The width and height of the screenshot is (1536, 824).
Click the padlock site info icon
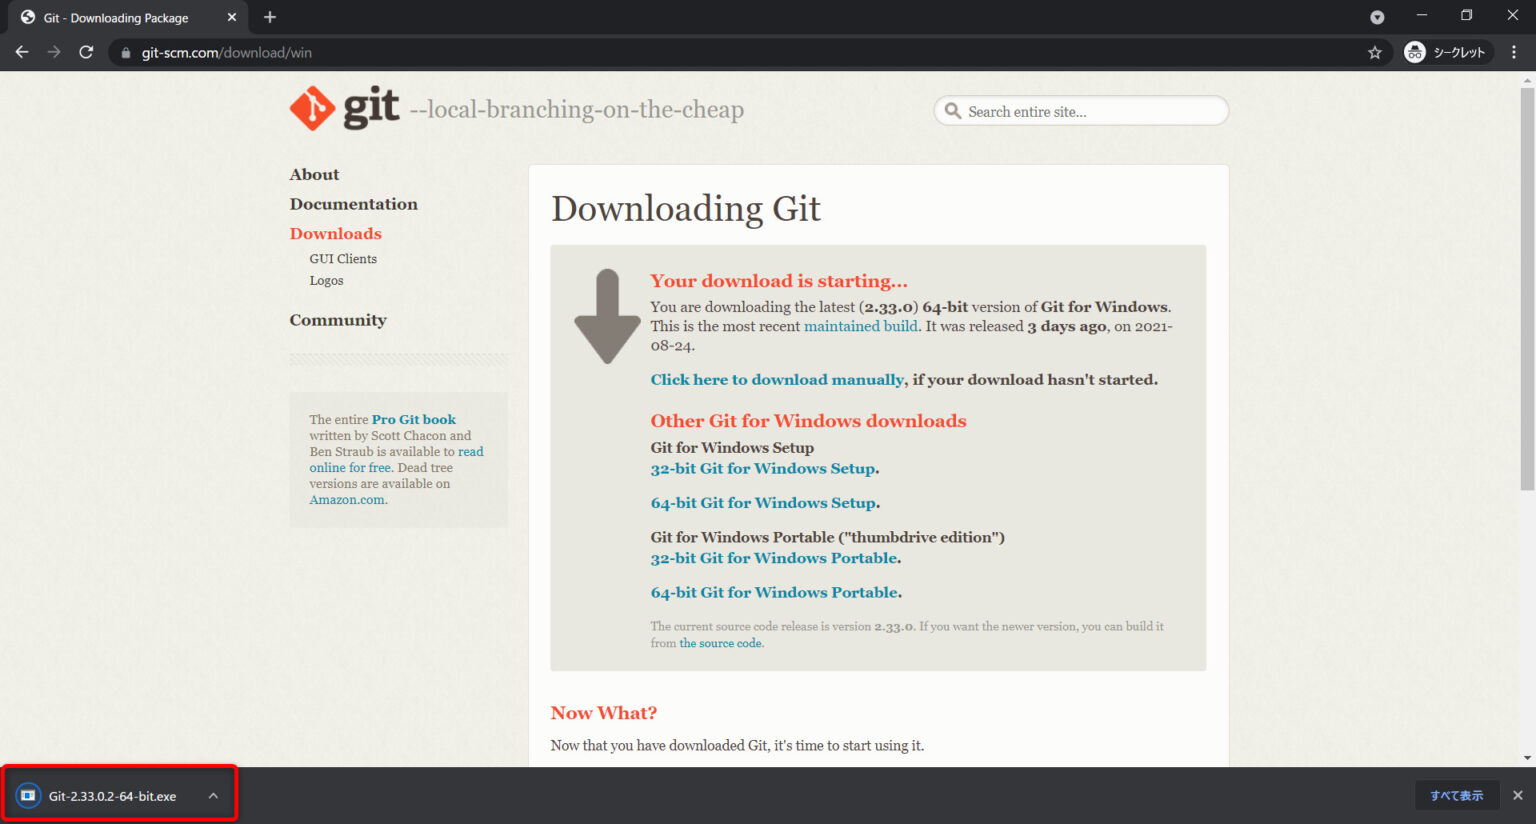coord(126,53)
